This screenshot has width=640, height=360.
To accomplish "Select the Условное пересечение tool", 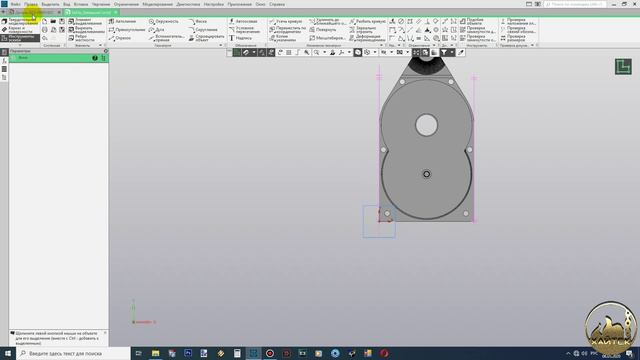I will pos(244,30).
